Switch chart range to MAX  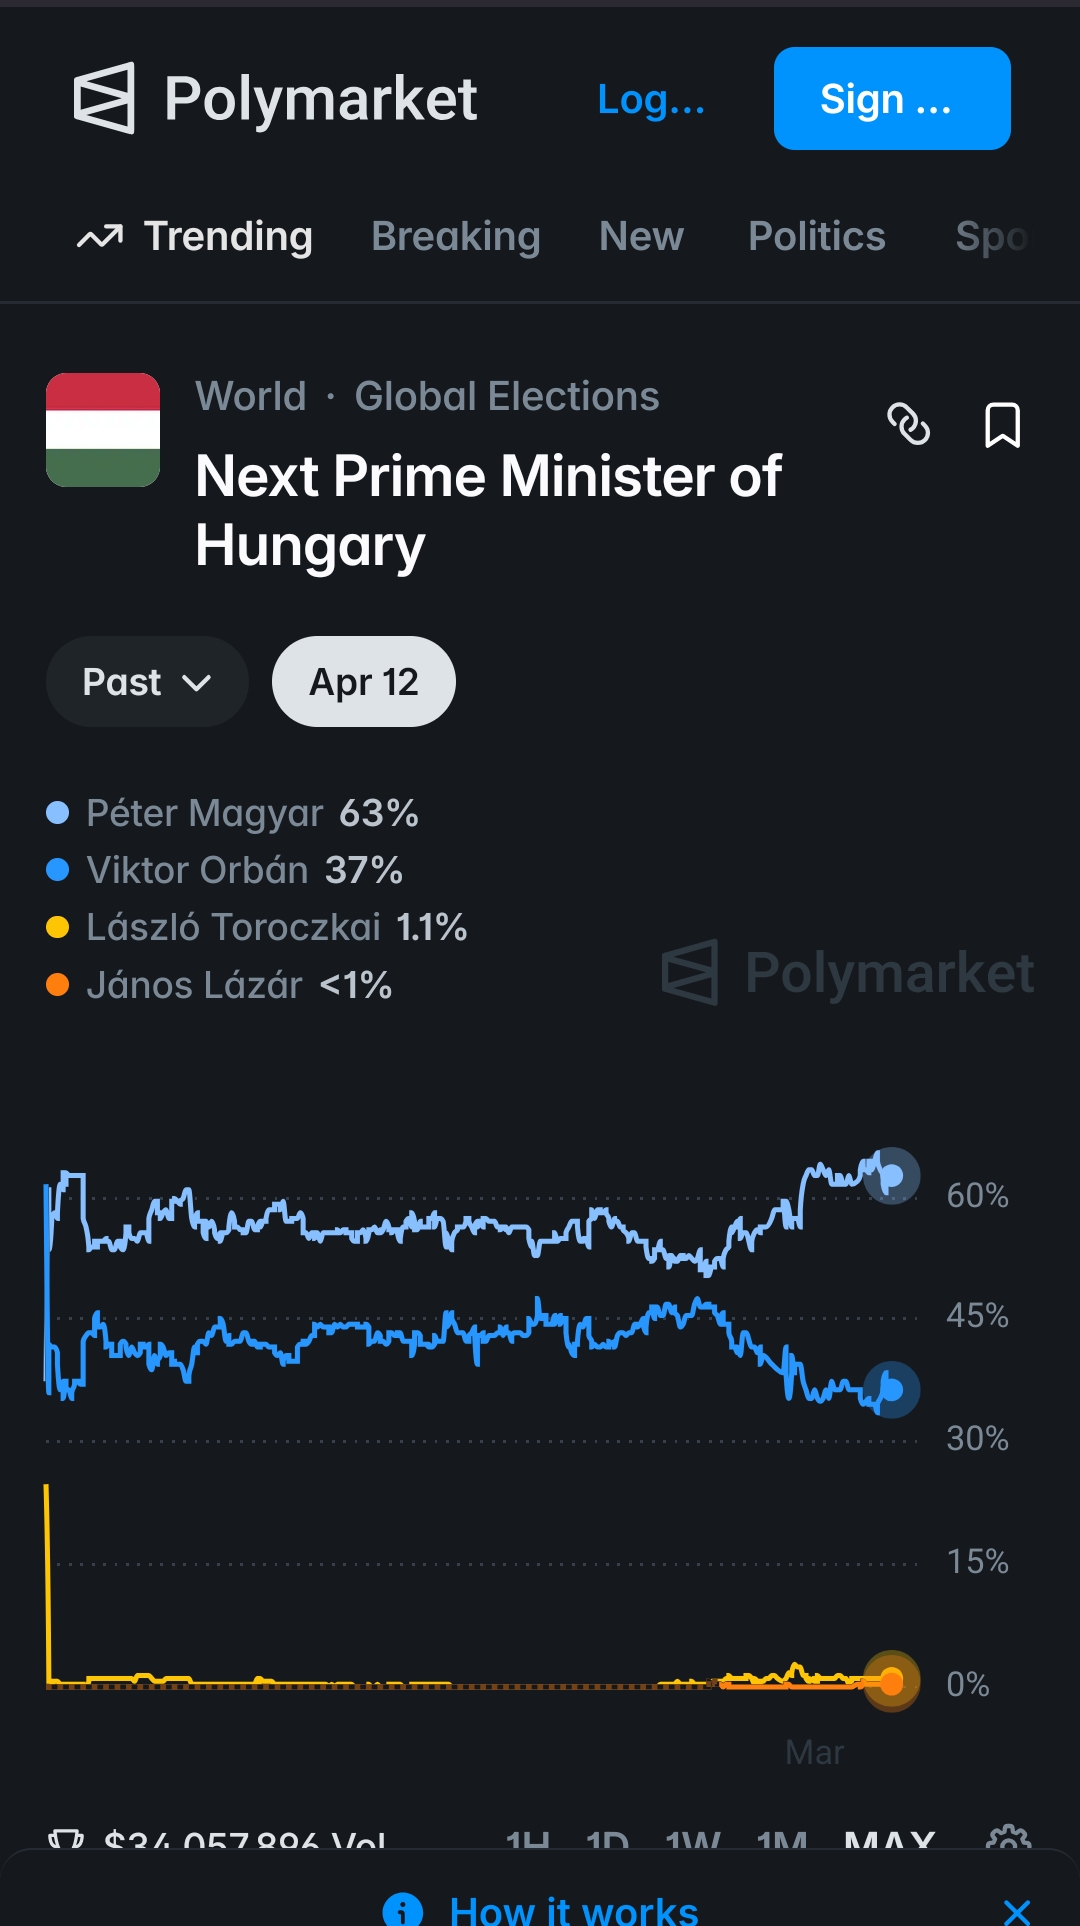pos(890,1840)
